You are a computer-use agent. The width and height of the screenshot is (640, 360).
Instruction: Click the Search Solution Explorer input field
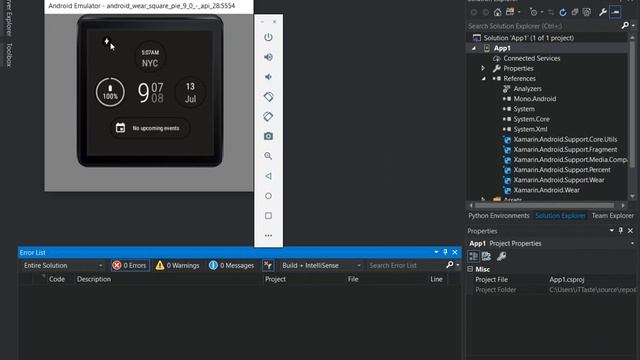543,26
